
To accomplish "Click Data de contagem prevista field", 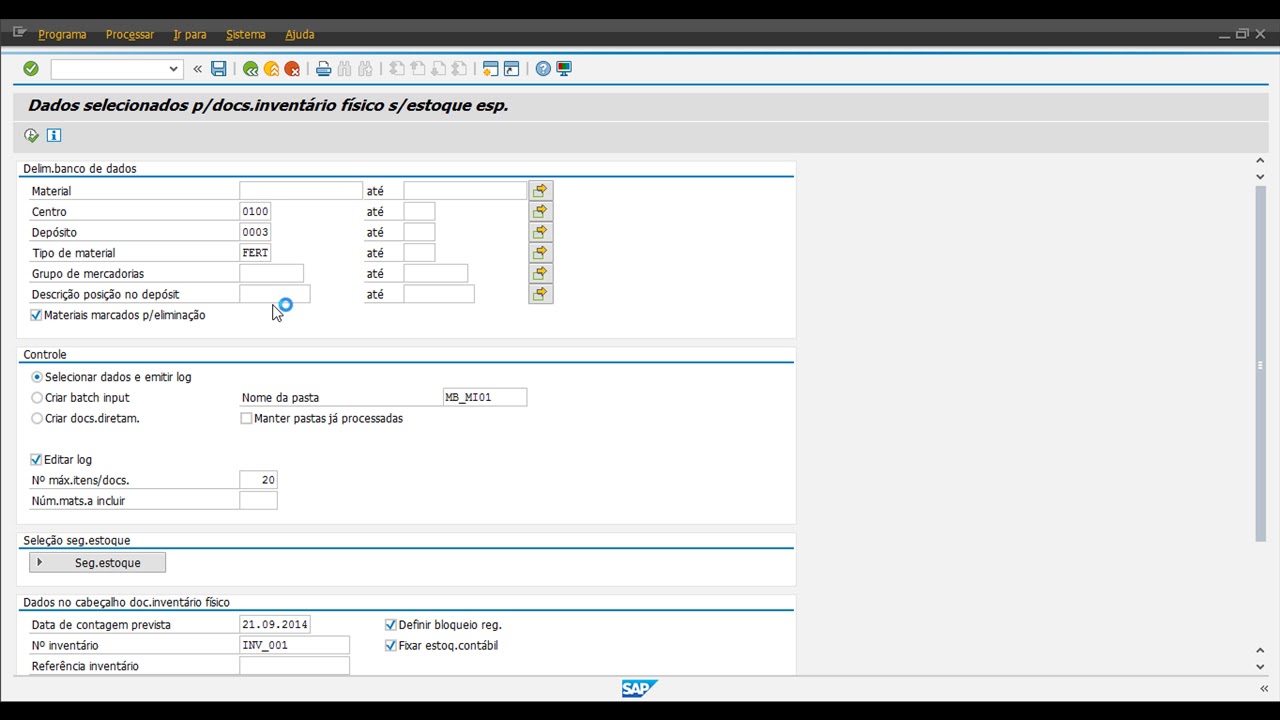I will tap(275, 624).
